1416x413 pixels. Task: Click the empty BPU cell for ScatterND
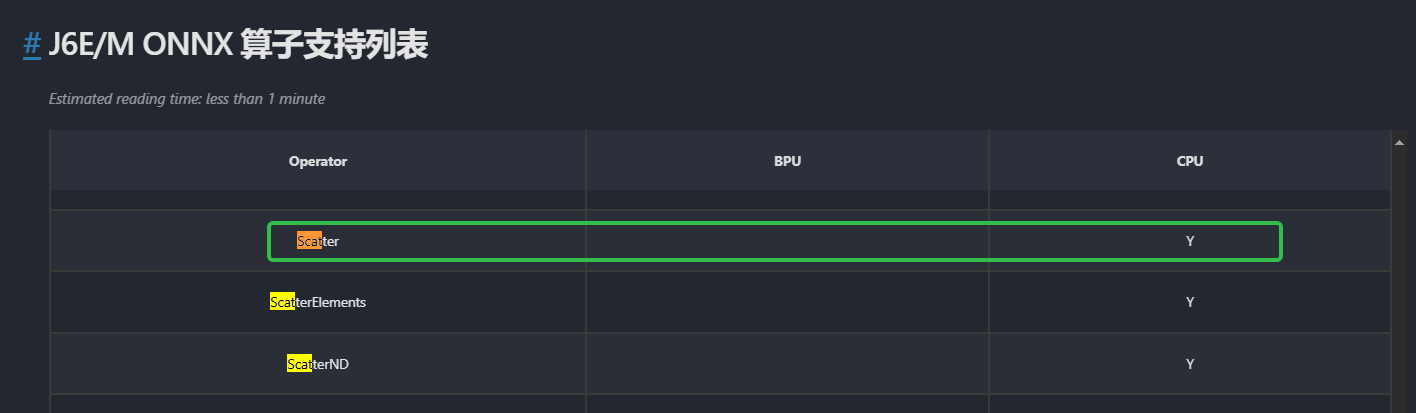click(x=787, y=364)
